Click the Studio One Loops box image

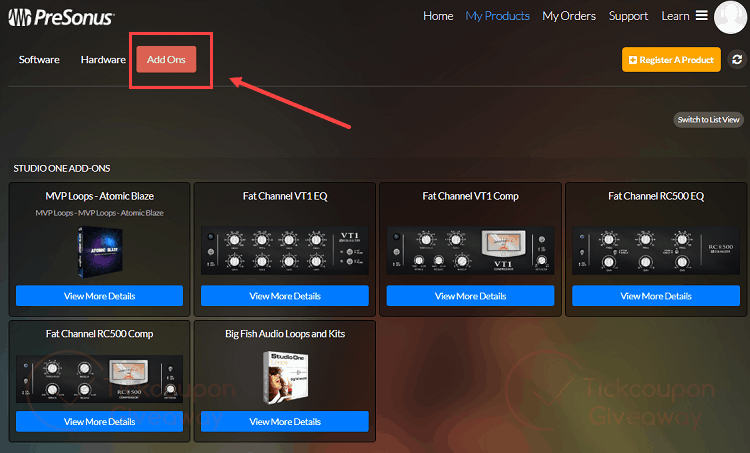285,378
